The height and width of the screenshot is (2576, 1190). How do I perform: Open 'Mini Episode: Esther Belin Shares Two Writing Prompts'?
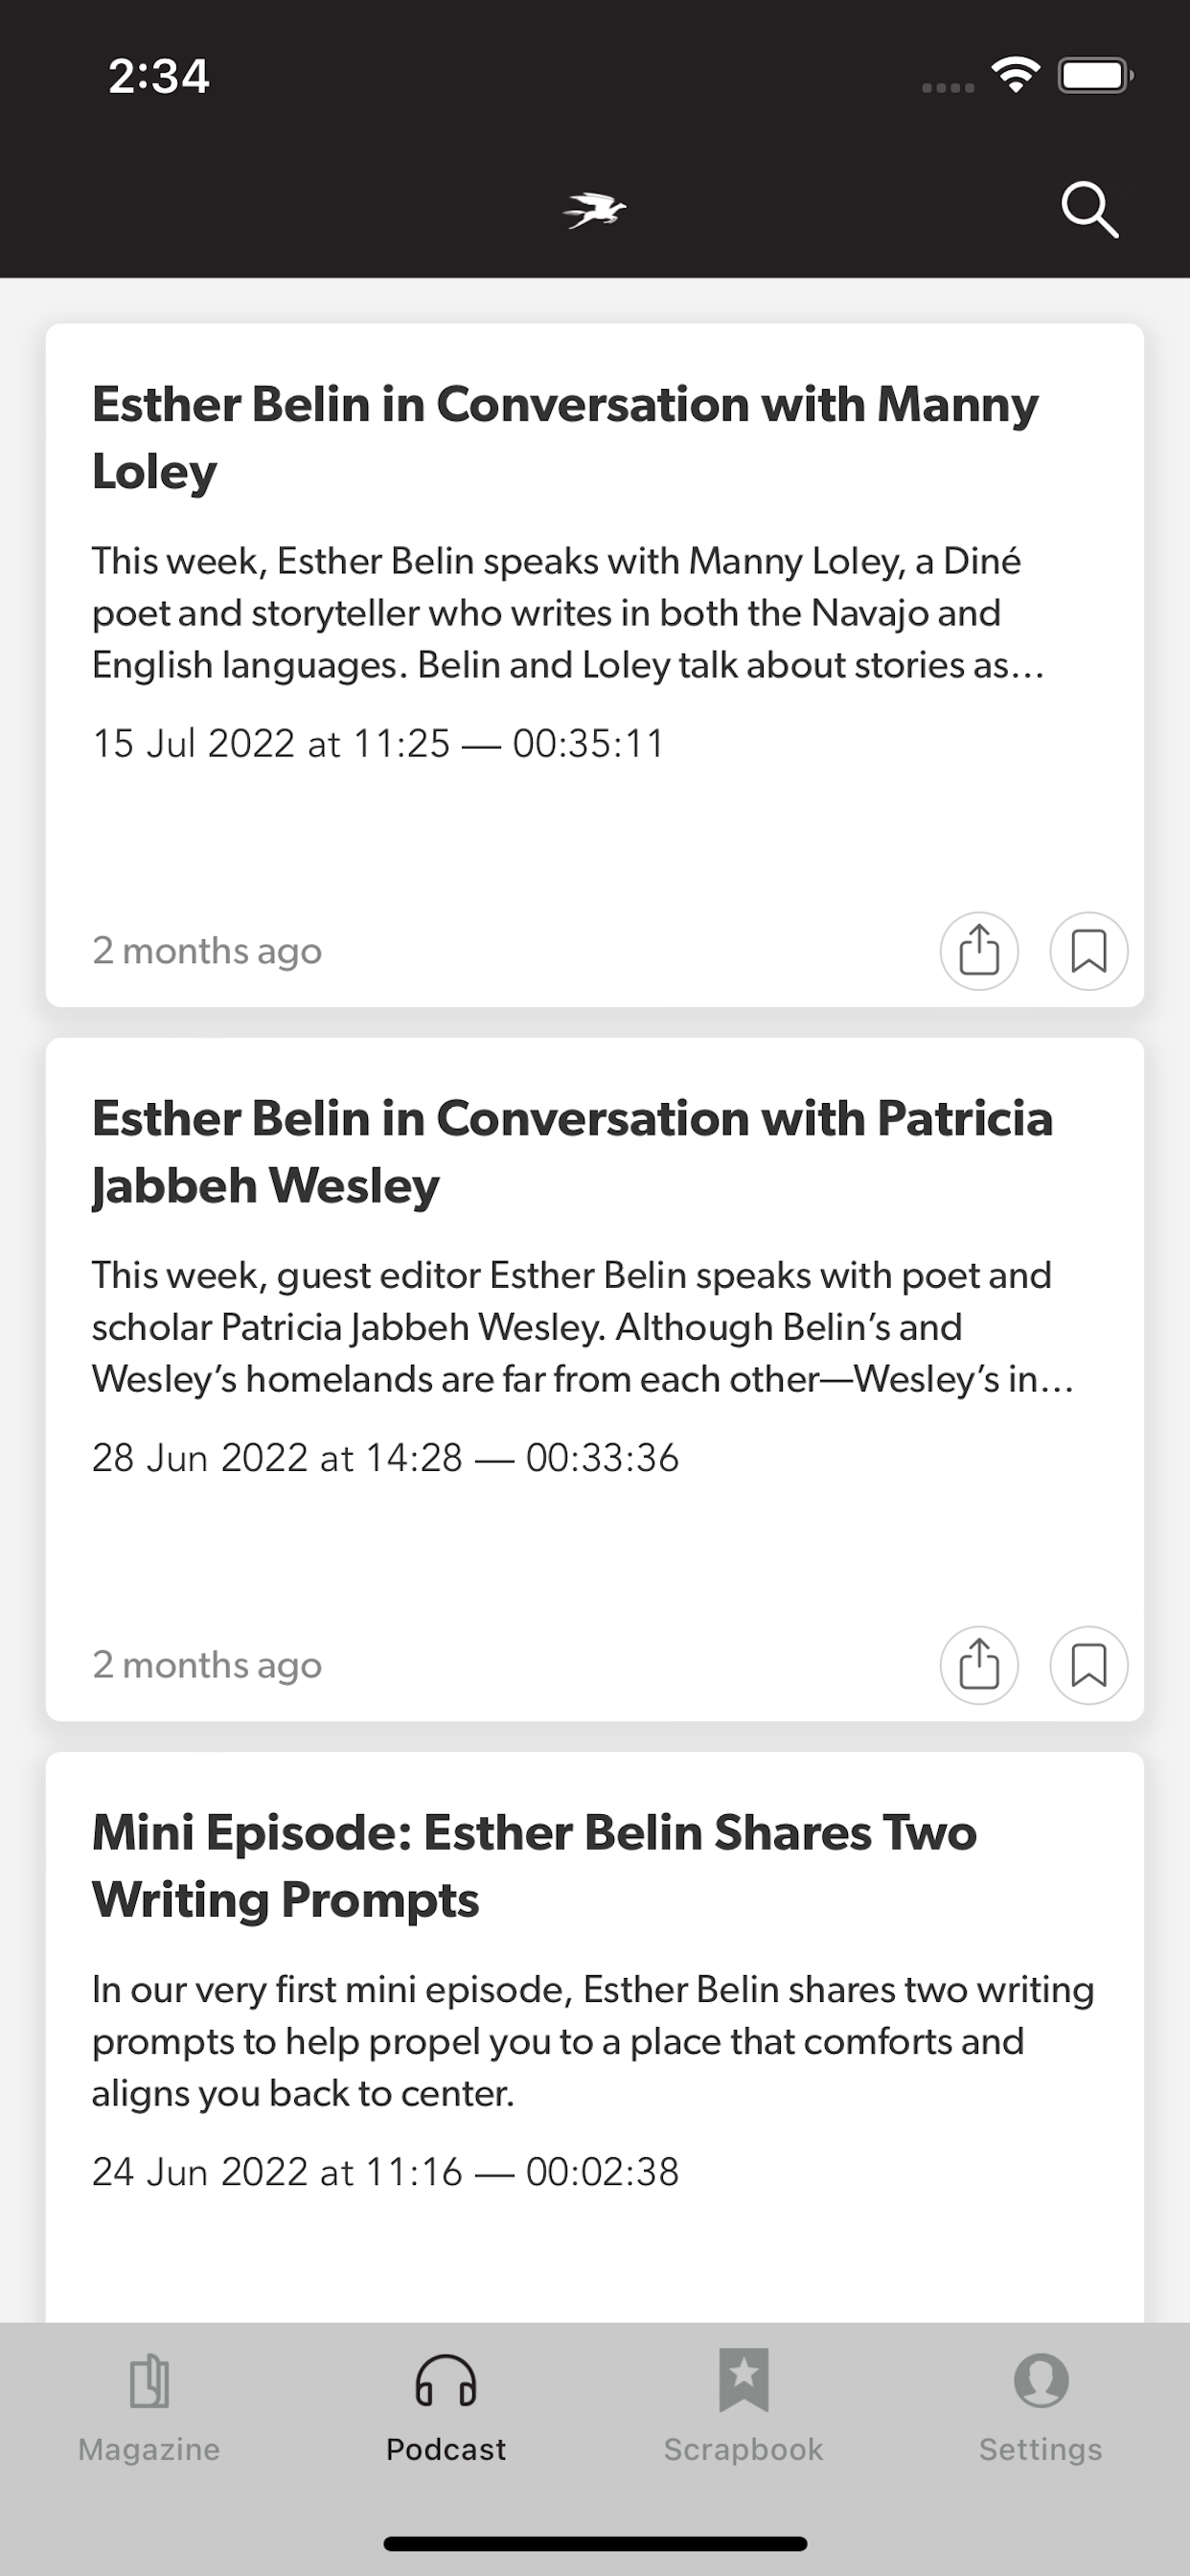click(534, 1865)
